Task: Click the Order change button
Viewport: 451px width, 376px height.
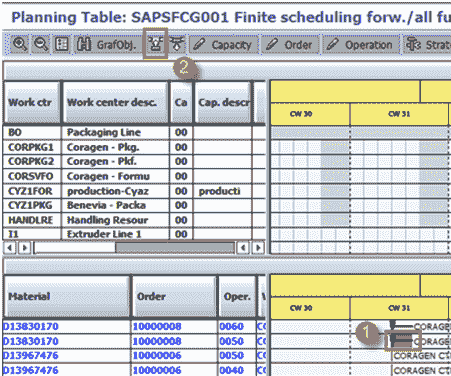Action: [290, 45]
